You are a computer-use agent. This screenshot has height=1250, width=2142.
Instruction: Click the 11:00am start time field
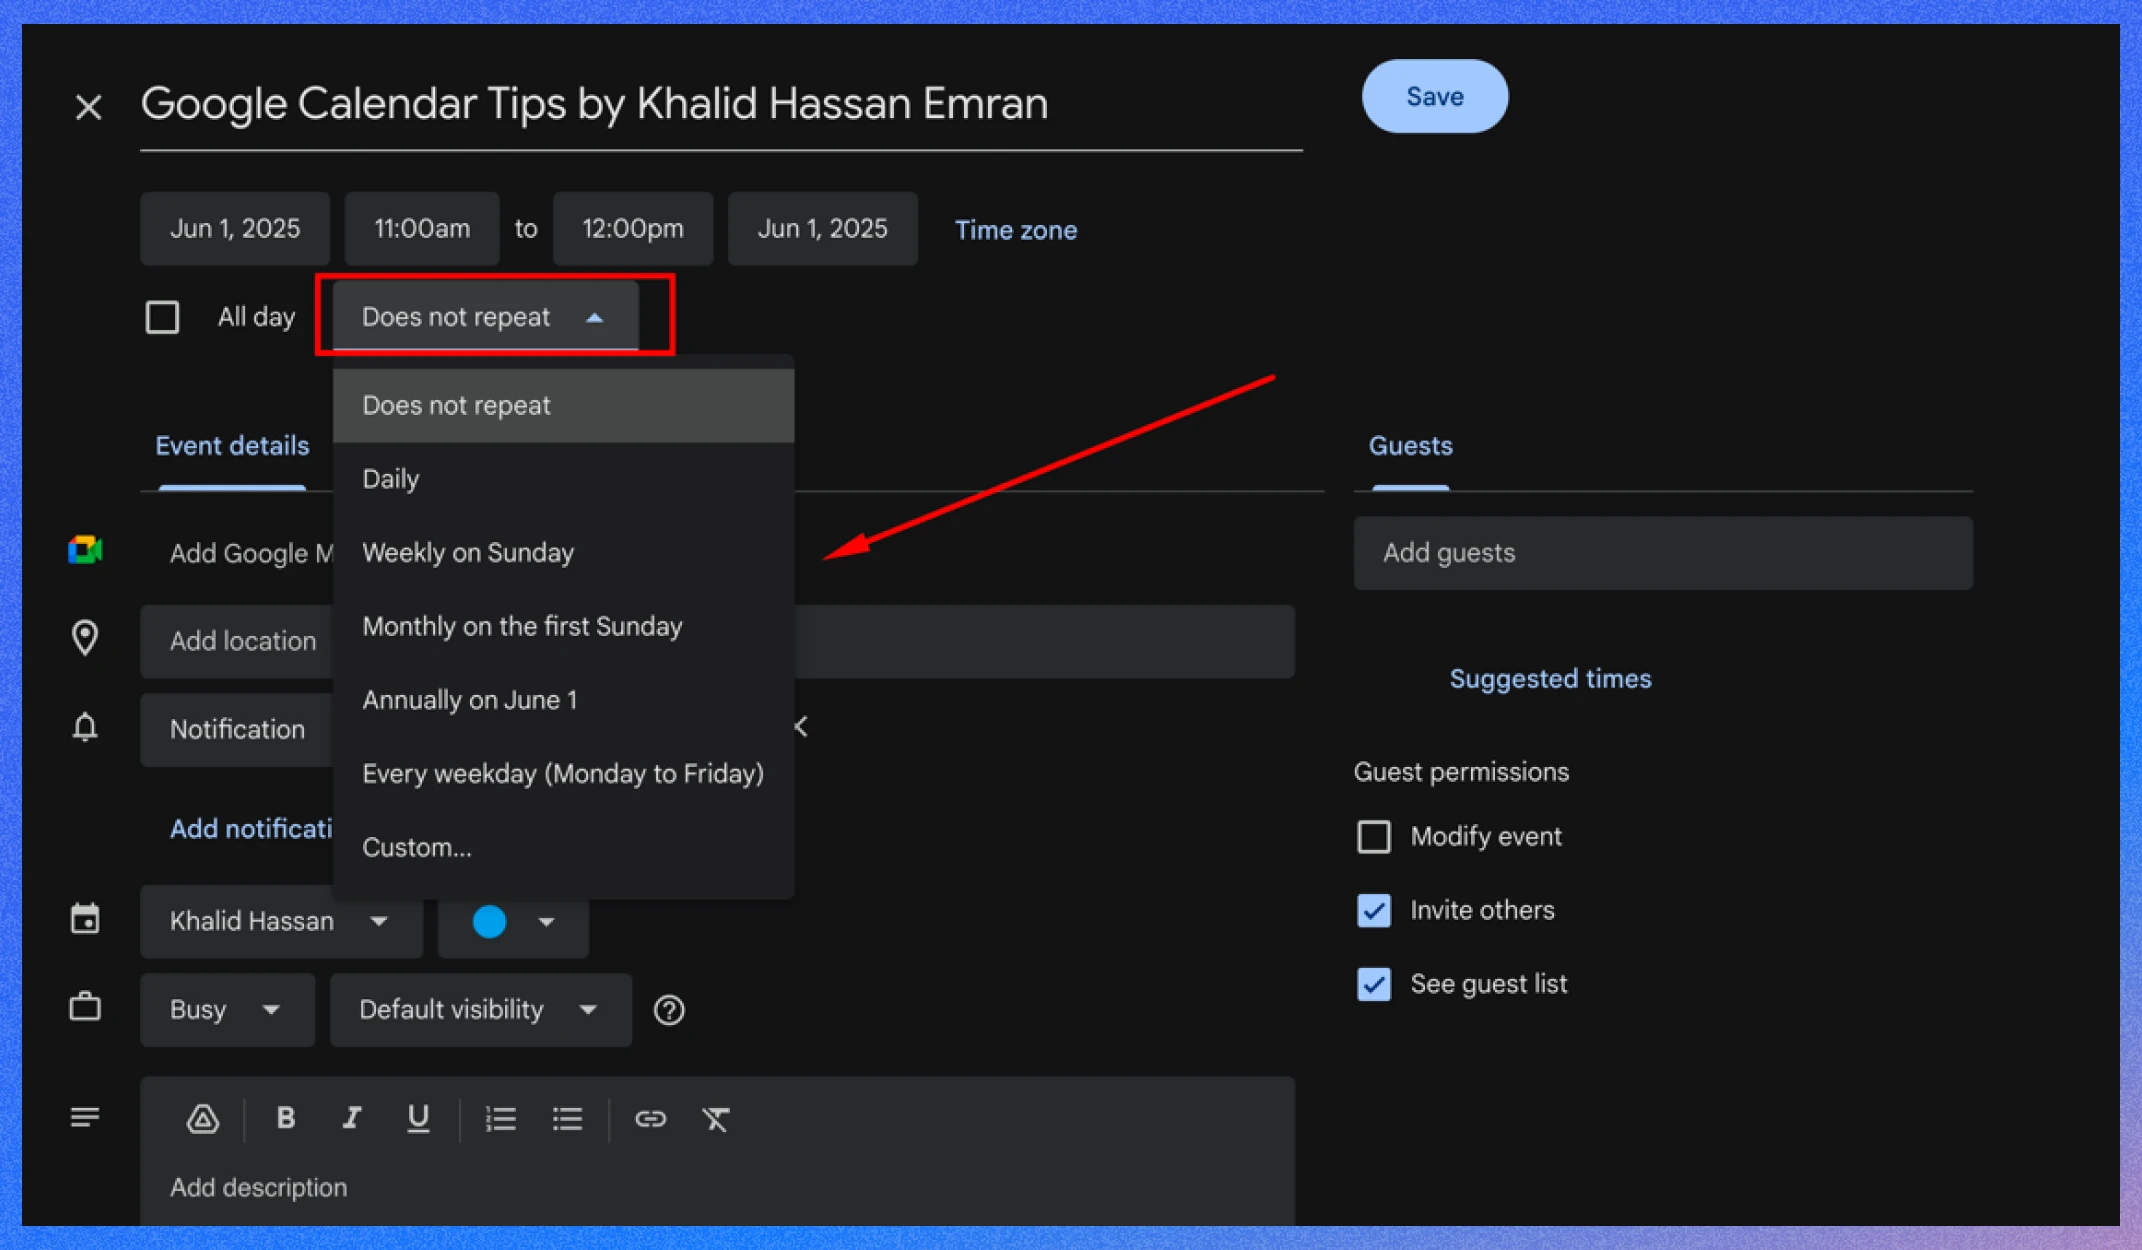tap(422, 228)
